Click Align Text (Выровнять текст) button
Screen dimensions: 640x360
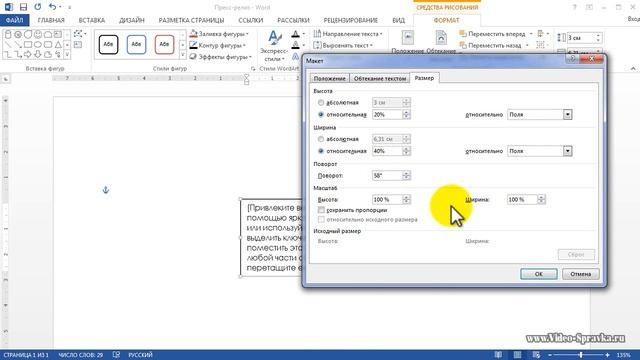[343, 45]
